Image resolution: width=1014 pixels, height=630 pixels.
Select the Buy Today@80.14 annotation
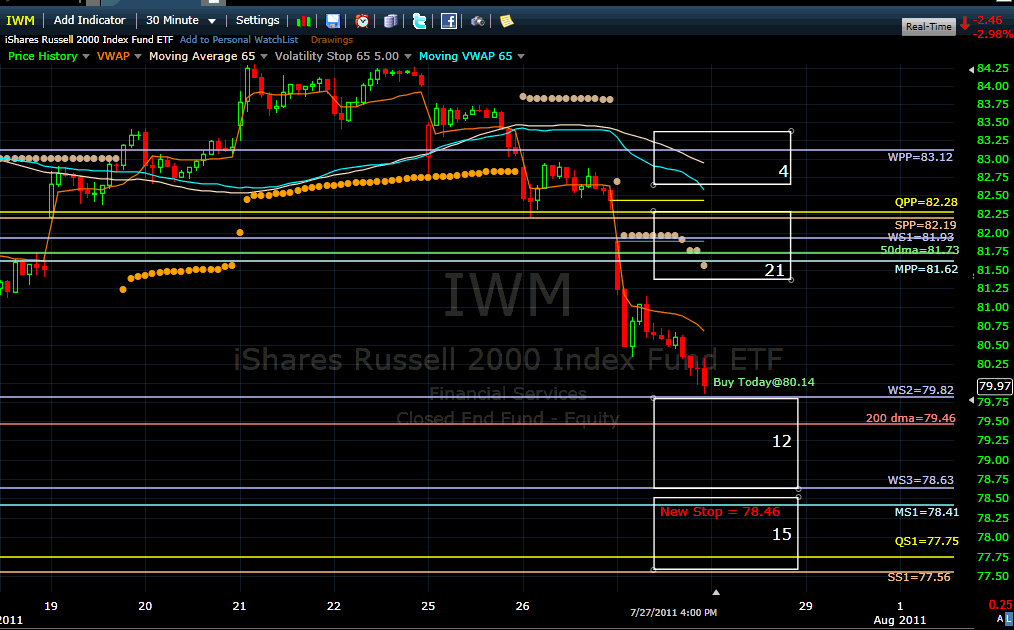tap(763, 382)
